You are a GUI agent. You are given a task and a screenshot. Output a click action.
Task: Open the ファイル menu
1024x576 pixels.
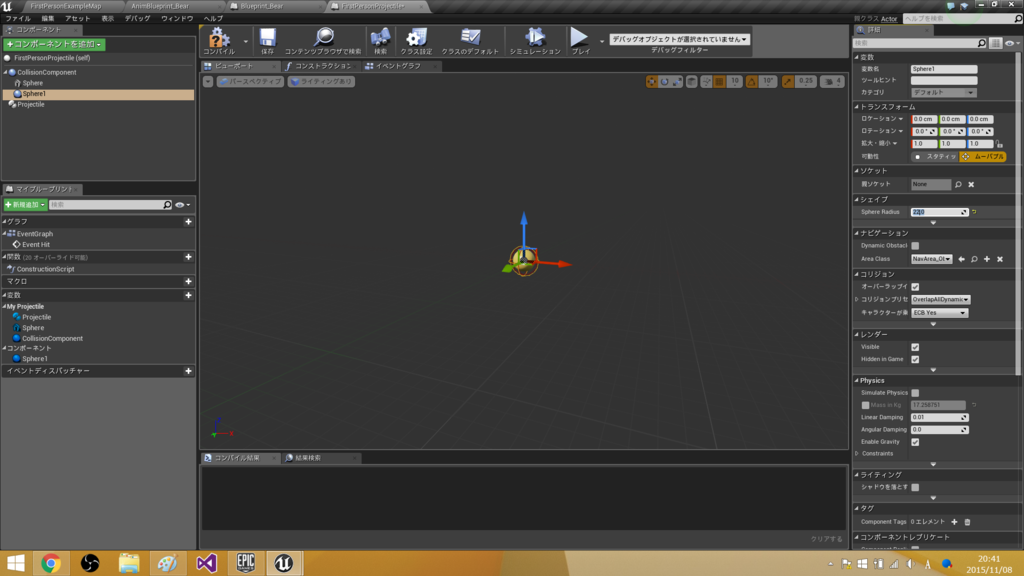[18, 18]
